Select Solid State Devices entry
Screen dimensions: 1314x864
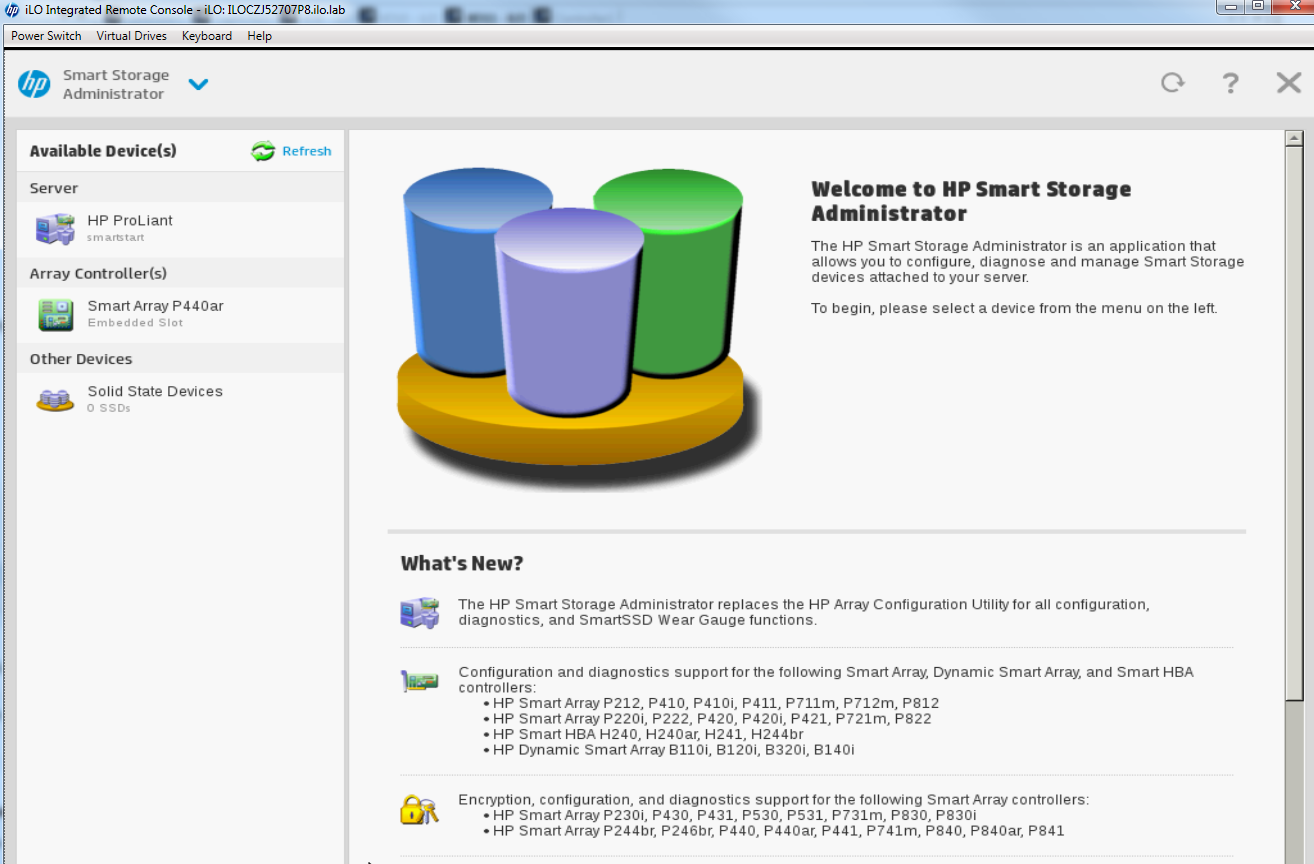(181, 399)
